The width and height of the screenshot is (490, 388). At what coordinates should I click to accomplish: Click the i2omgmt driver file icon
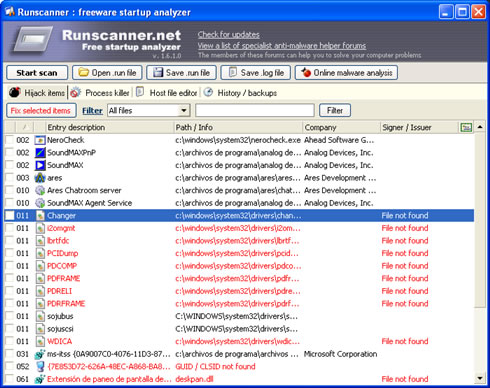click(40, 228)
